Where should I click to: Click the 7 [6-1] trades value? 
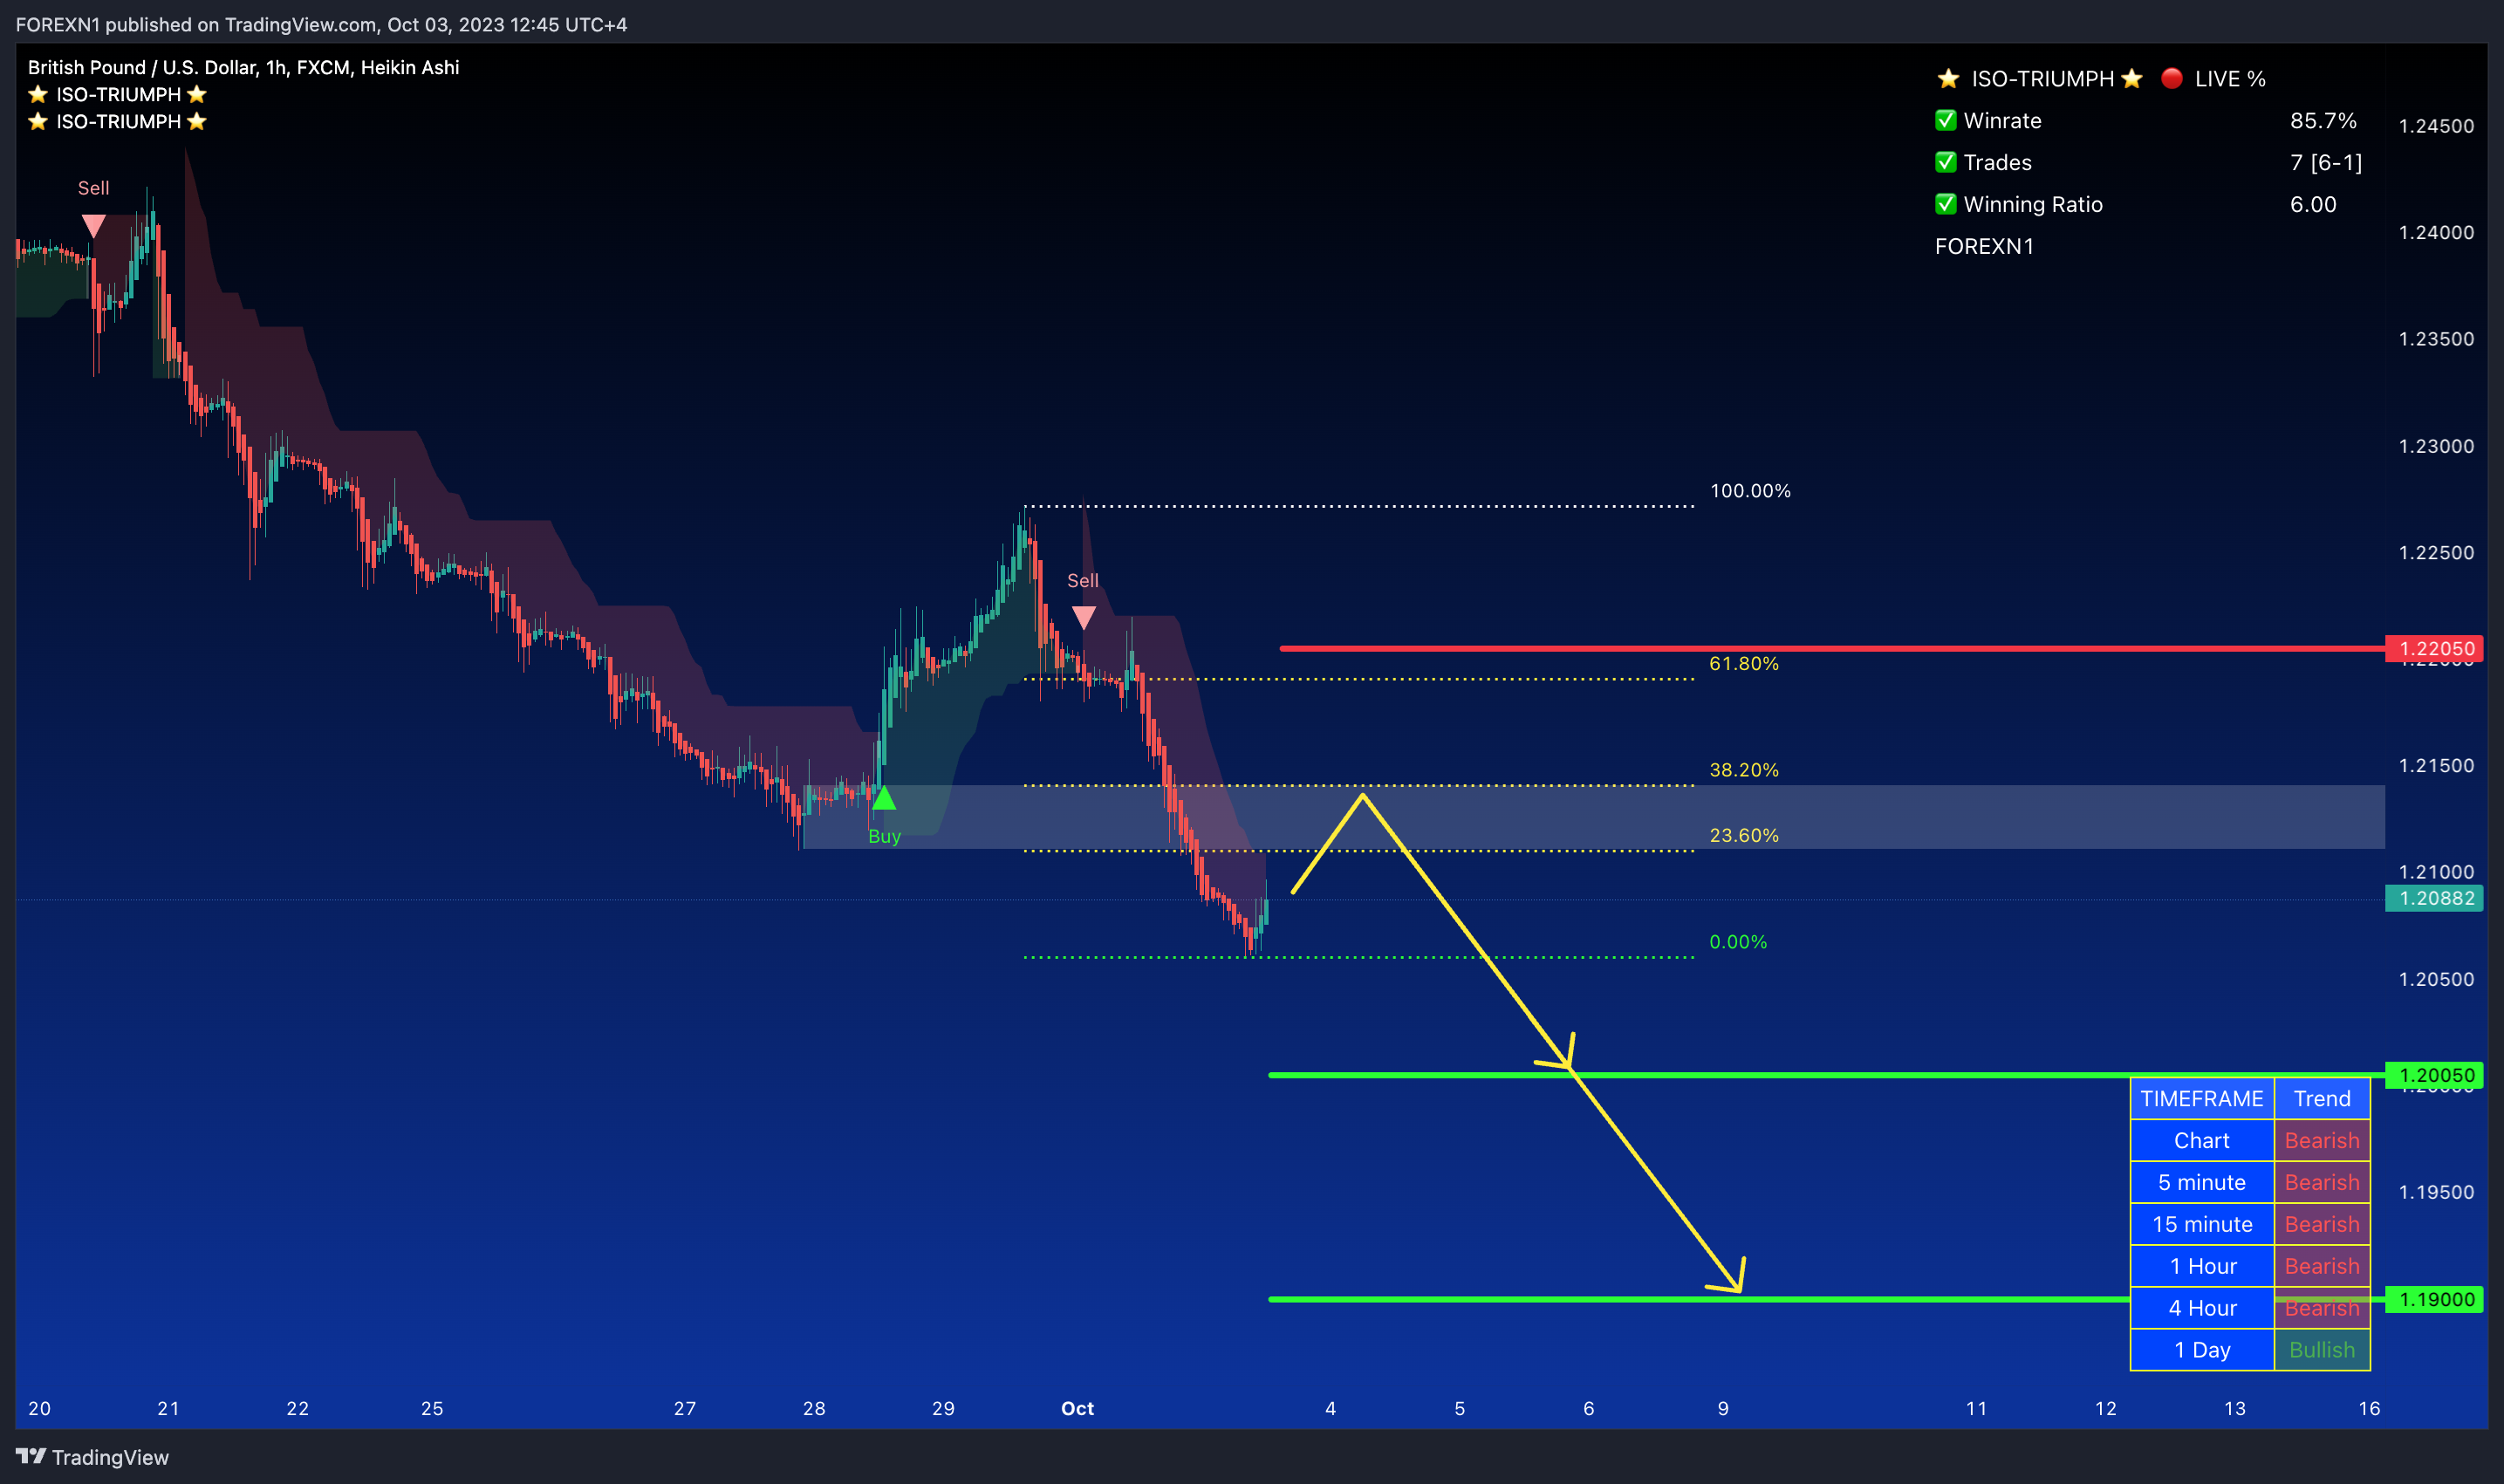point(2326,162)
